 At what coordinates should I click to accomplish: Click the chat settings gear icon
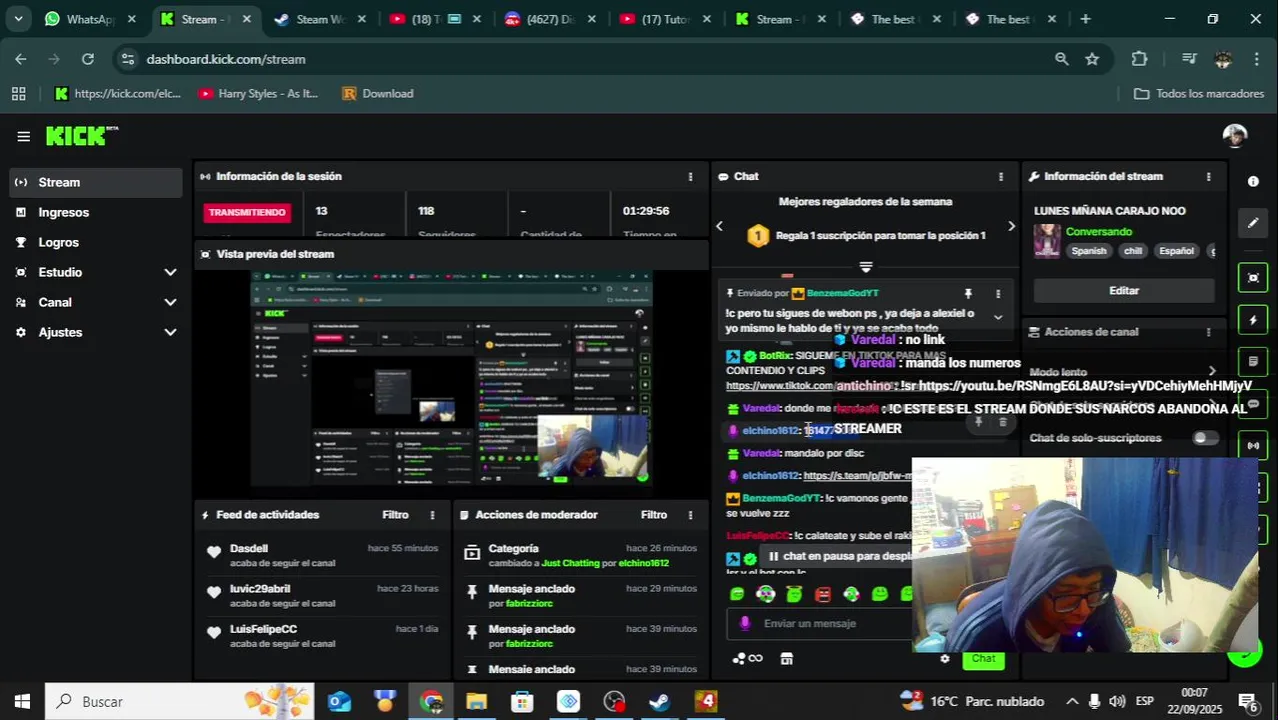point(945,659)
